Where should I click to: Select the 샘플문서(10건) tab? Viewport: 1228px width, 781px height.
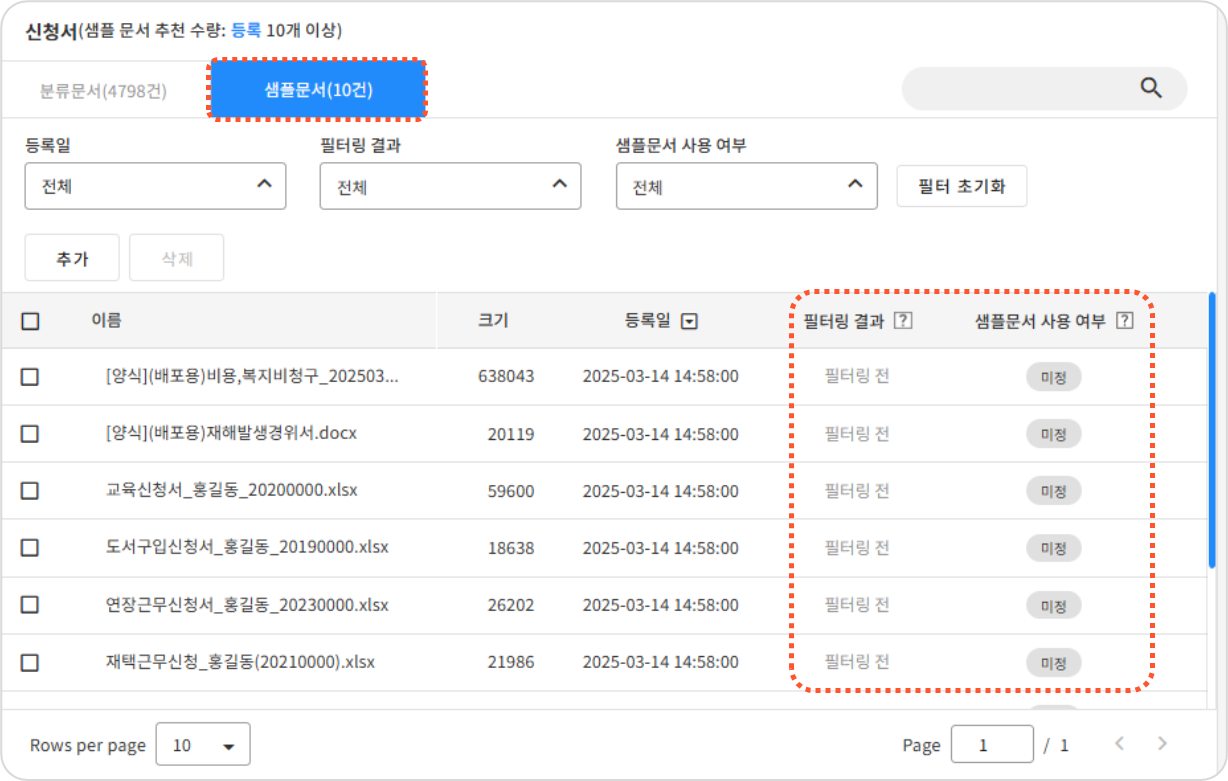coord(318,91)
